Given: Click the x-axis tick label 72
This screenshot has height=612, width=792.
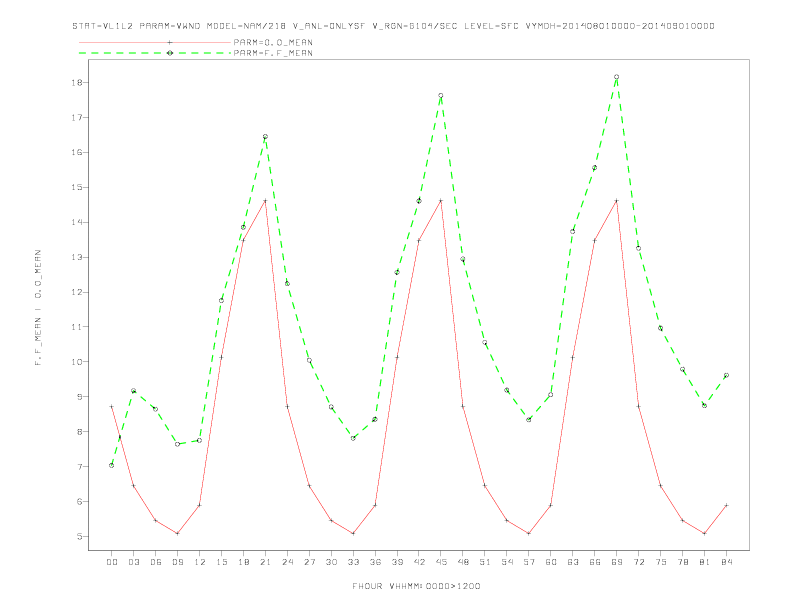Looking at the screenshot, I should point(638,562).
